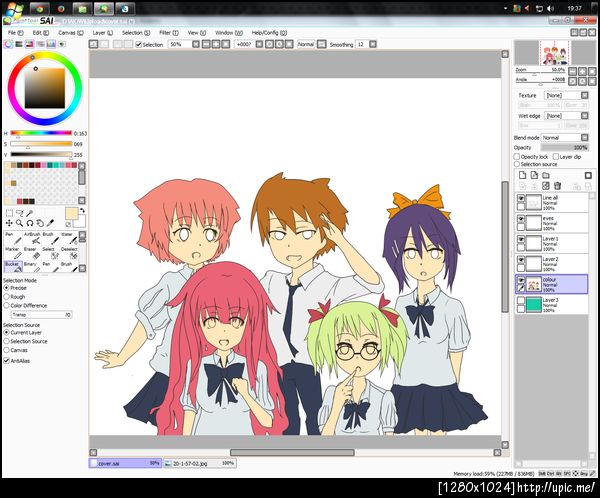Viewport: 600px width, 498px height.
Task: Click the foreground color swatch
Action: pos(71,214)
